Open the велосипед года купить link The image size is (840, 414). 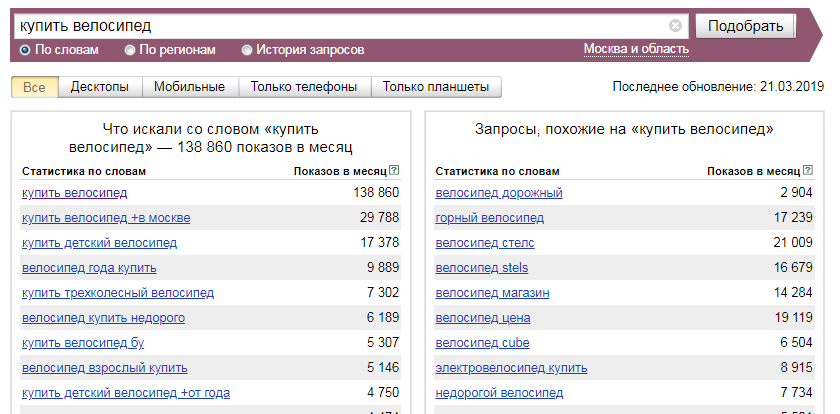coord(89,267)
